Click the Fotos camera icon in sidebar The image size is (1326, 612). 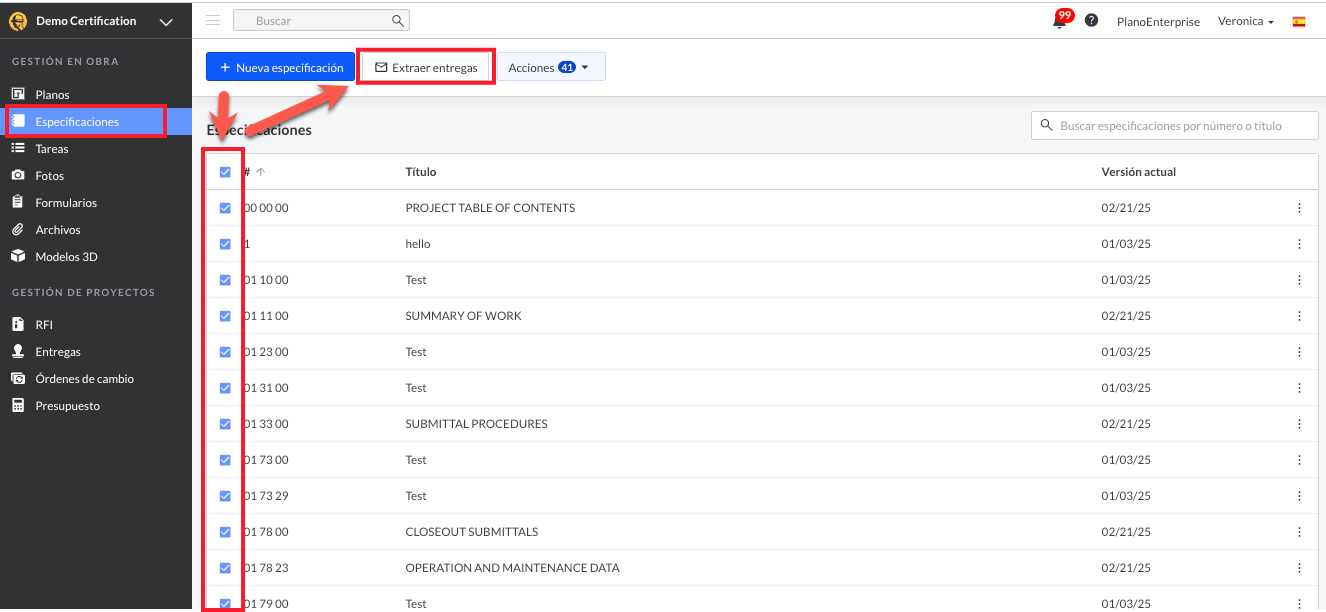click(18, 176)
